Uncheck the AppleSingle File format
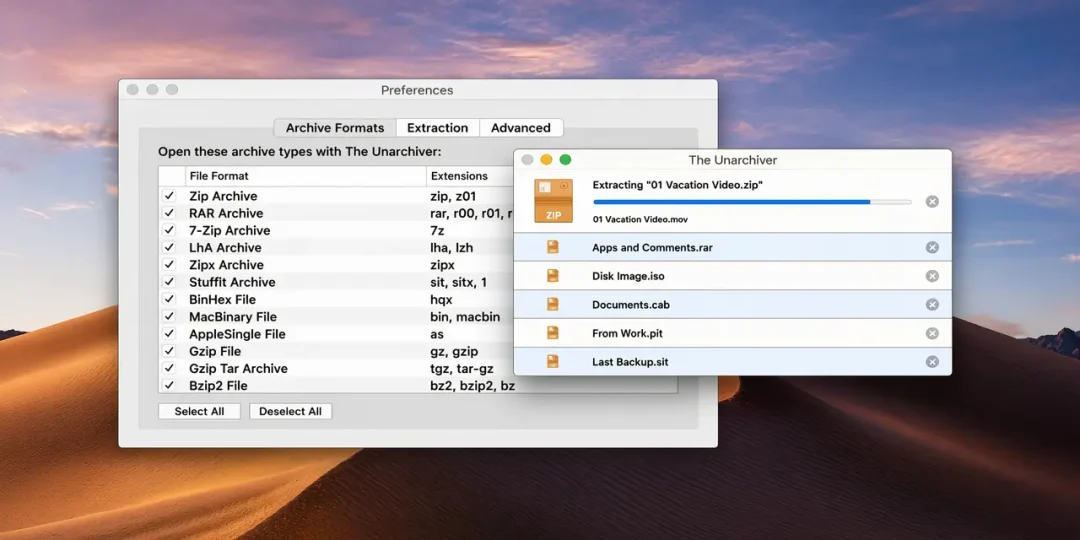The height and width of the screenshot is (540, 1080). (169, 333)
